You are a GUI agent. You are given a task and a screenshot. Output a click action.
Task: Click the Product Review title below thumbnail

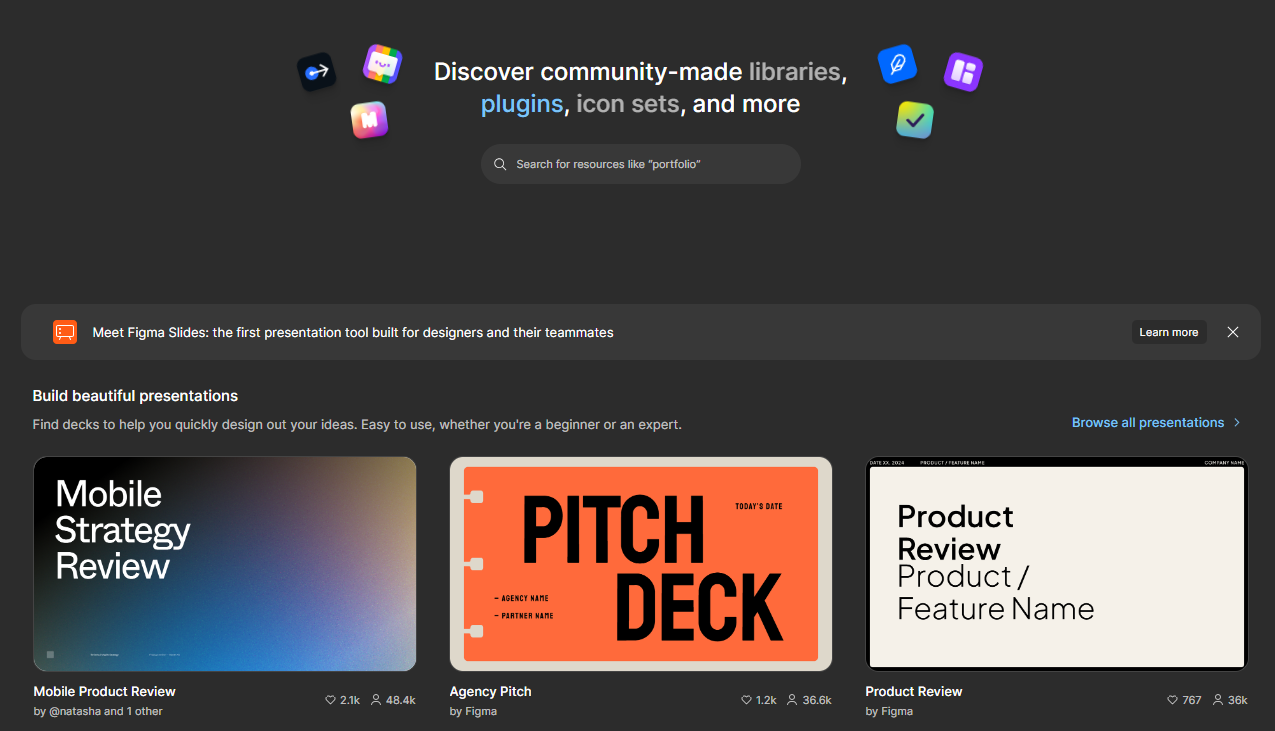click(914, 691)
